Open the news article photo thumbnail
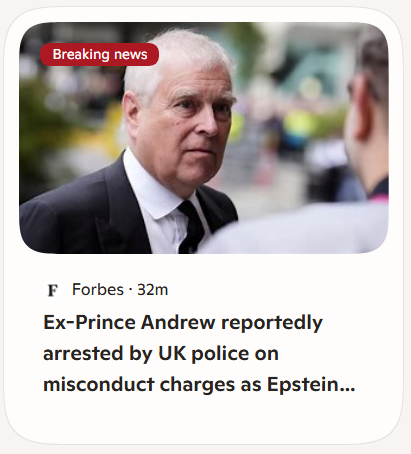The height and width of the screenshot is (454, 411). [204, 138]
